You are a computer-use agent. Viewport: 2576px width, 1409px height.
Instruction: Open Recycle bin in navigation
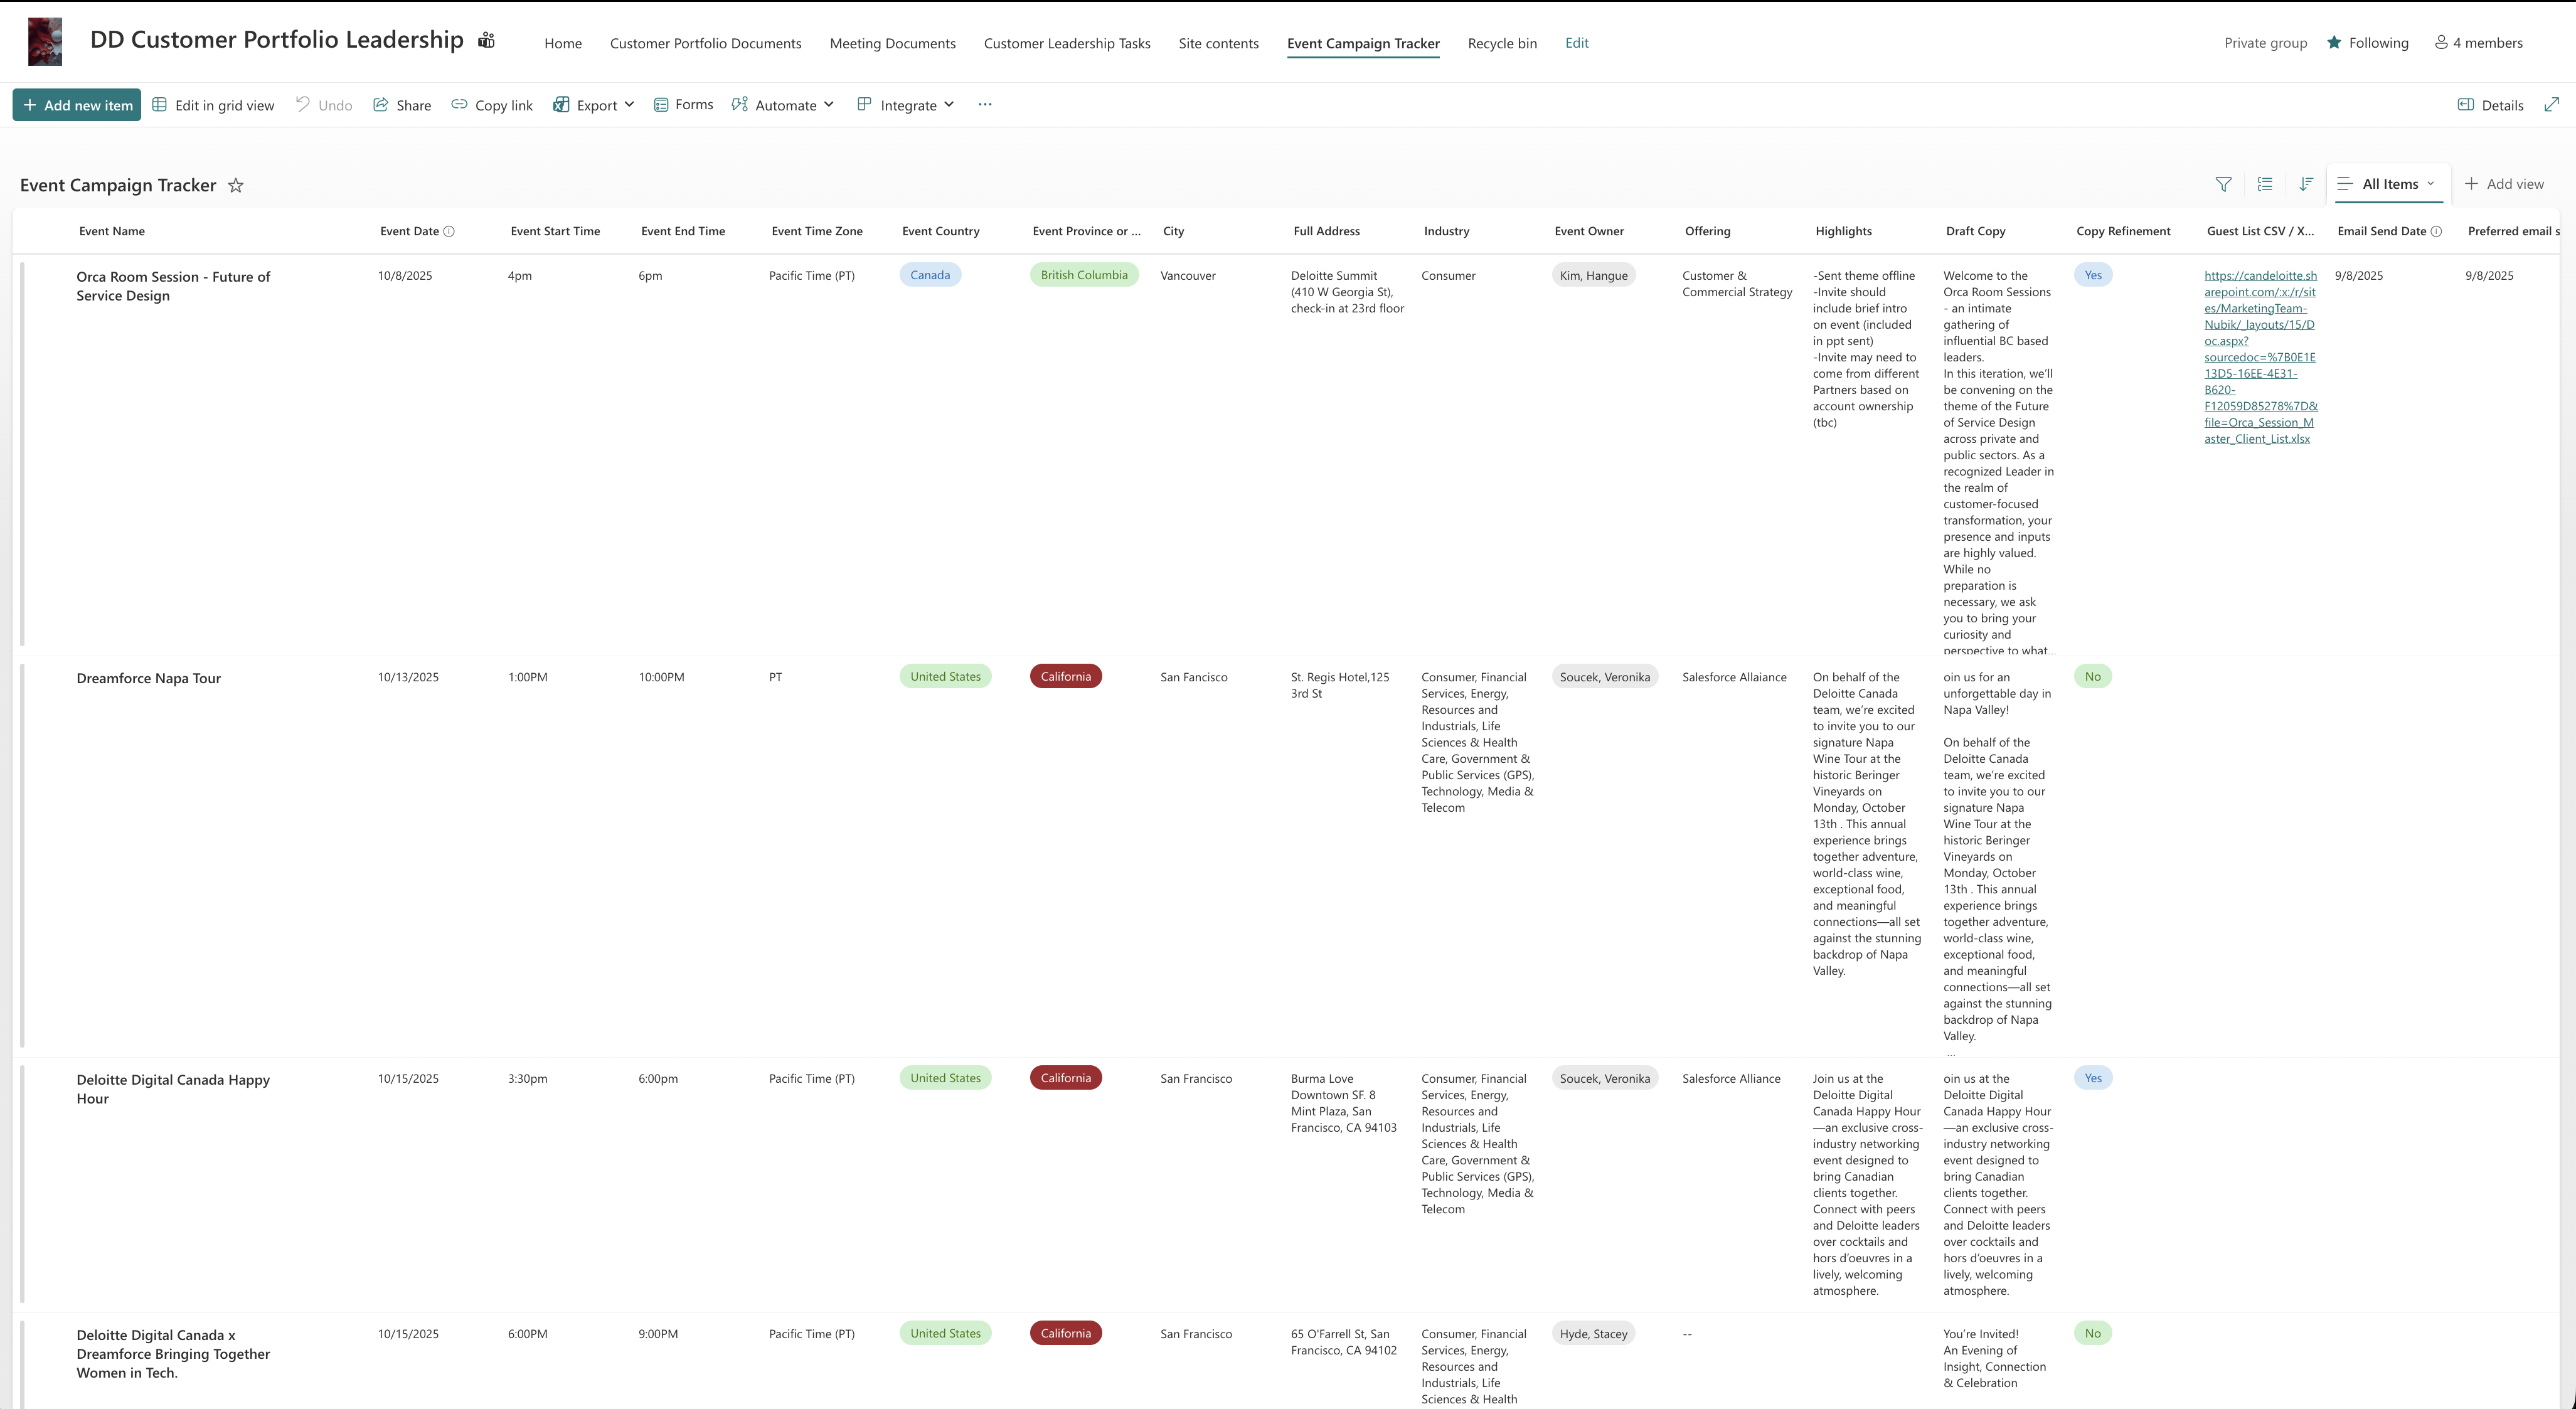click(x=1502, y=43)
